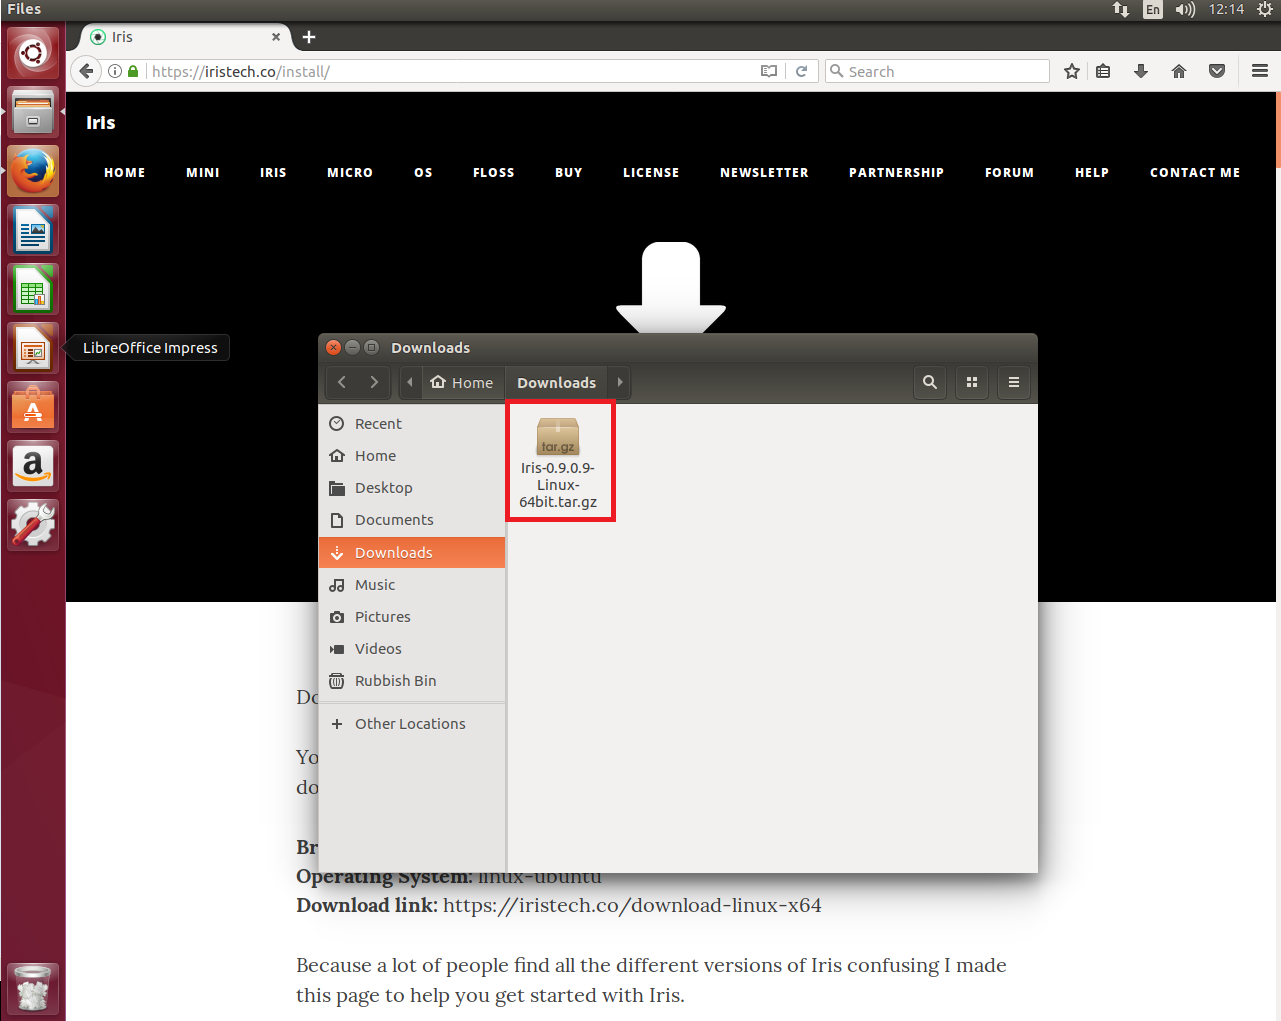Expand path bar to the left

(410, 382)
